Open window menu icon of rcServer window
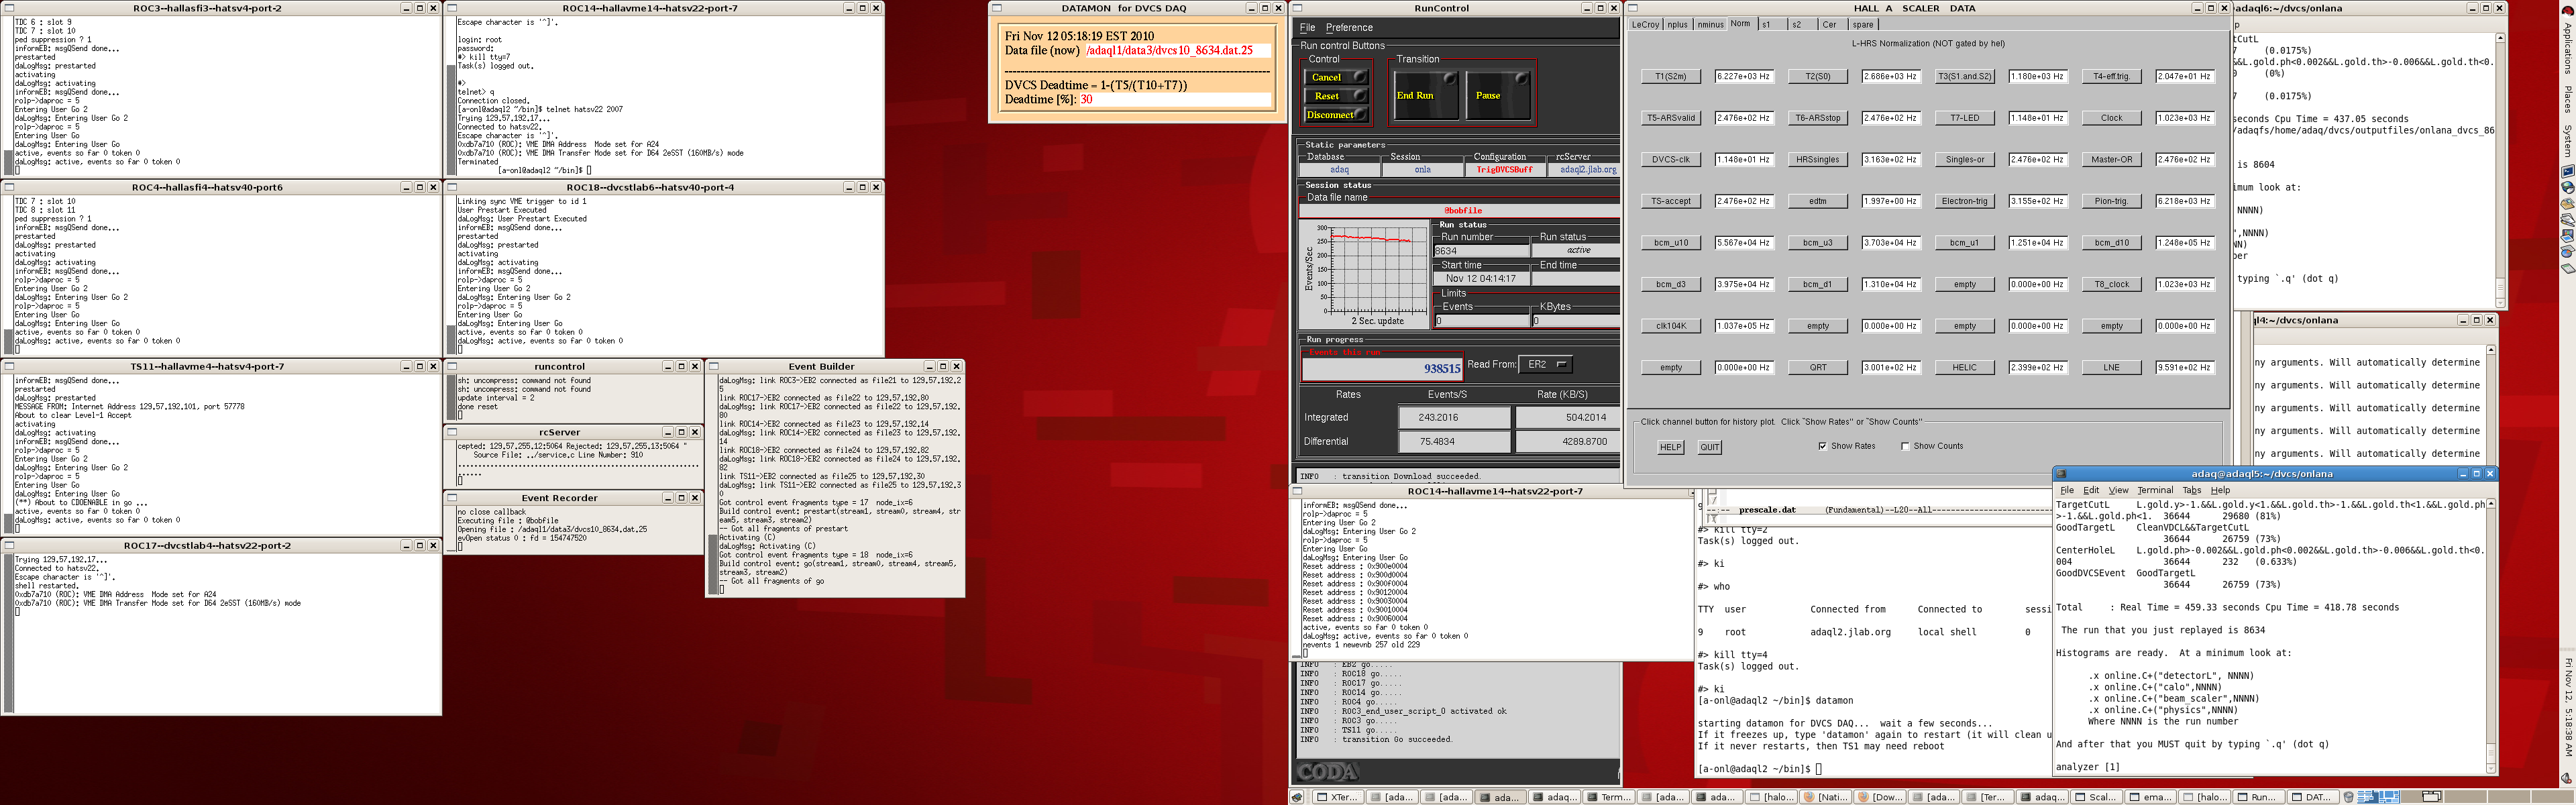The height and width of the screenshot is (805, 2576). (452, 432)
